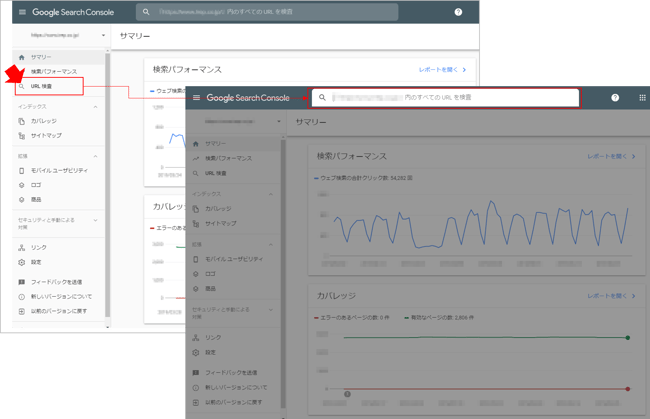Click the red-outlined URL search field
This screenshot has height=419, width=650.
[450, 98]
